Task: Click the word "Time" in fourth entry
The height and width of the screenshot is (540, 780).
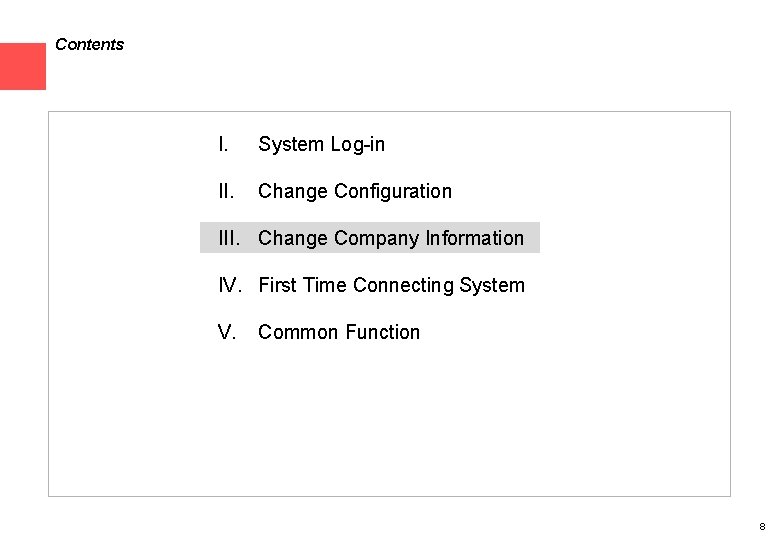Action: [324, 285]
